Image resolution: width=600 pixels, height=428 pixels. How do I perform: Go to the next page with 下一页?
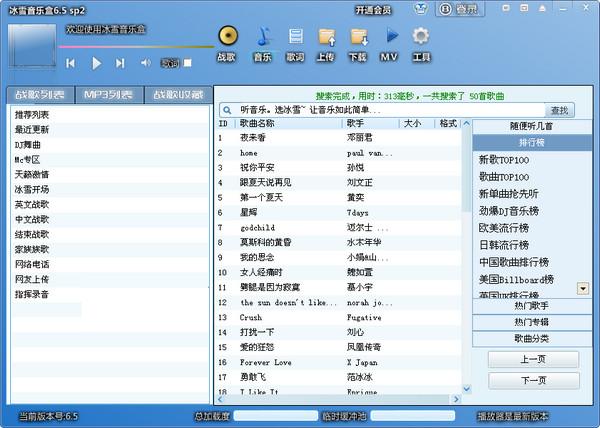(533, 380)
